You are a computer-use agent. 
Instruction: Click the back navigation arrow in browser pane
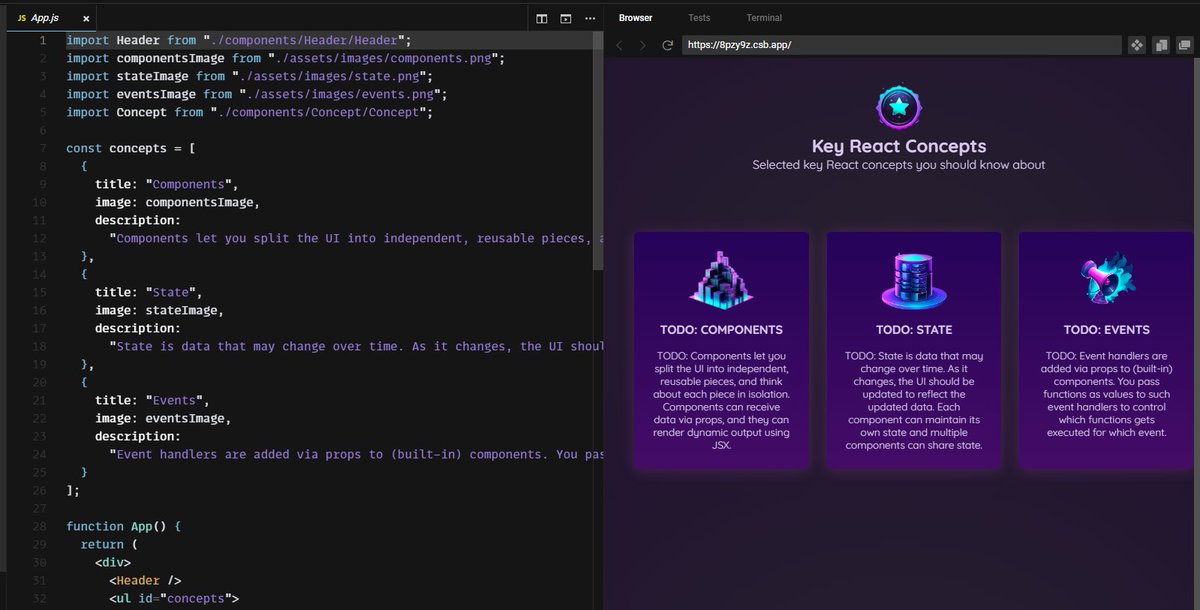[618, 44]
